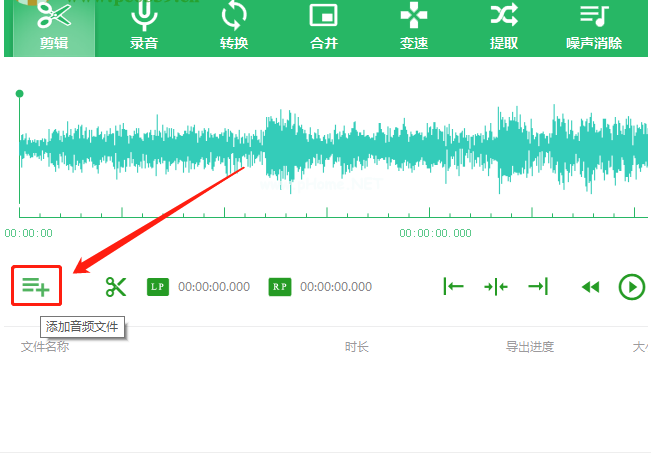Click the RP time field 00:00:00.000
This screenshot has width=651, height=455.
tap(336, 287)
